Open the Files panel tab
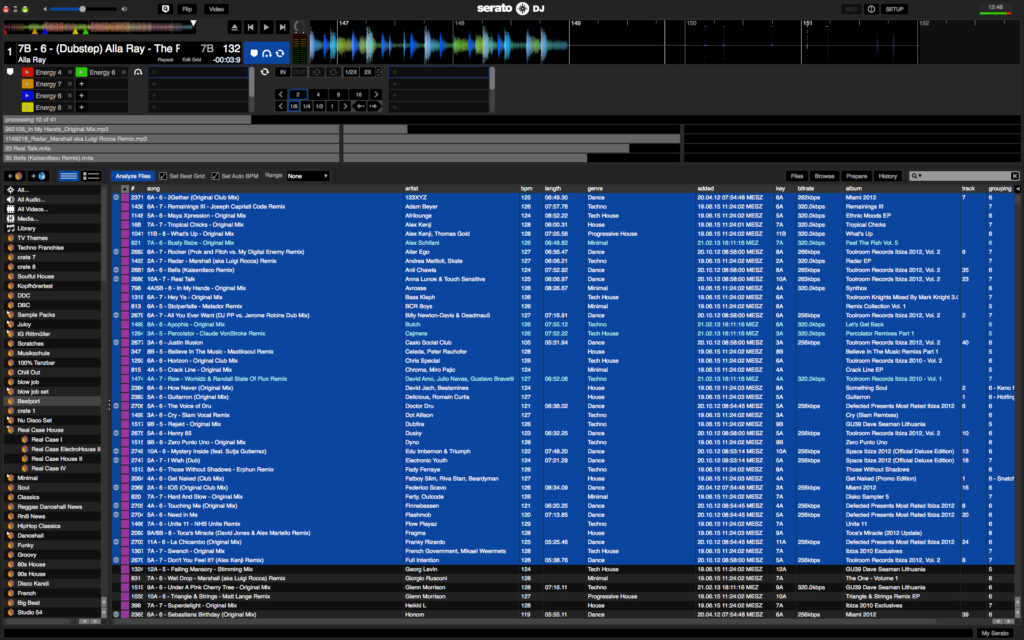 pos(797,176)
